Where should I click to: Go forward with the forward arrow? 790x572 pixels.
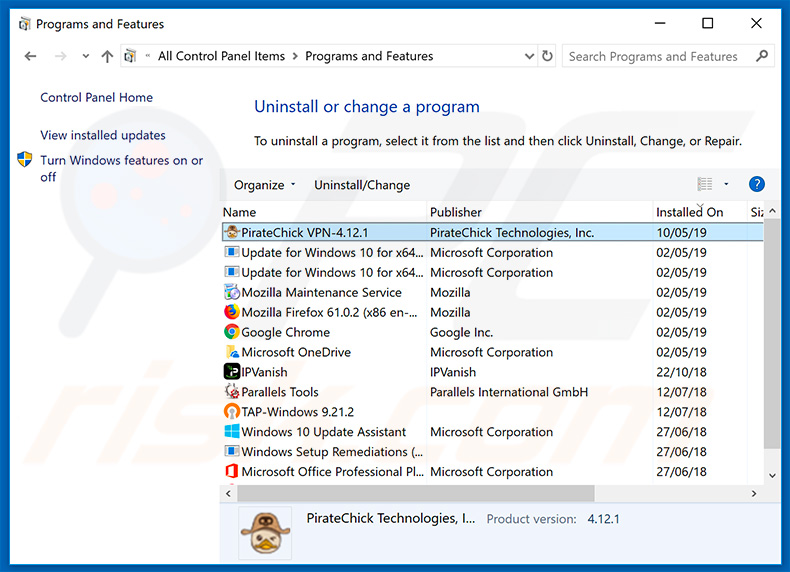pos(60,56)
